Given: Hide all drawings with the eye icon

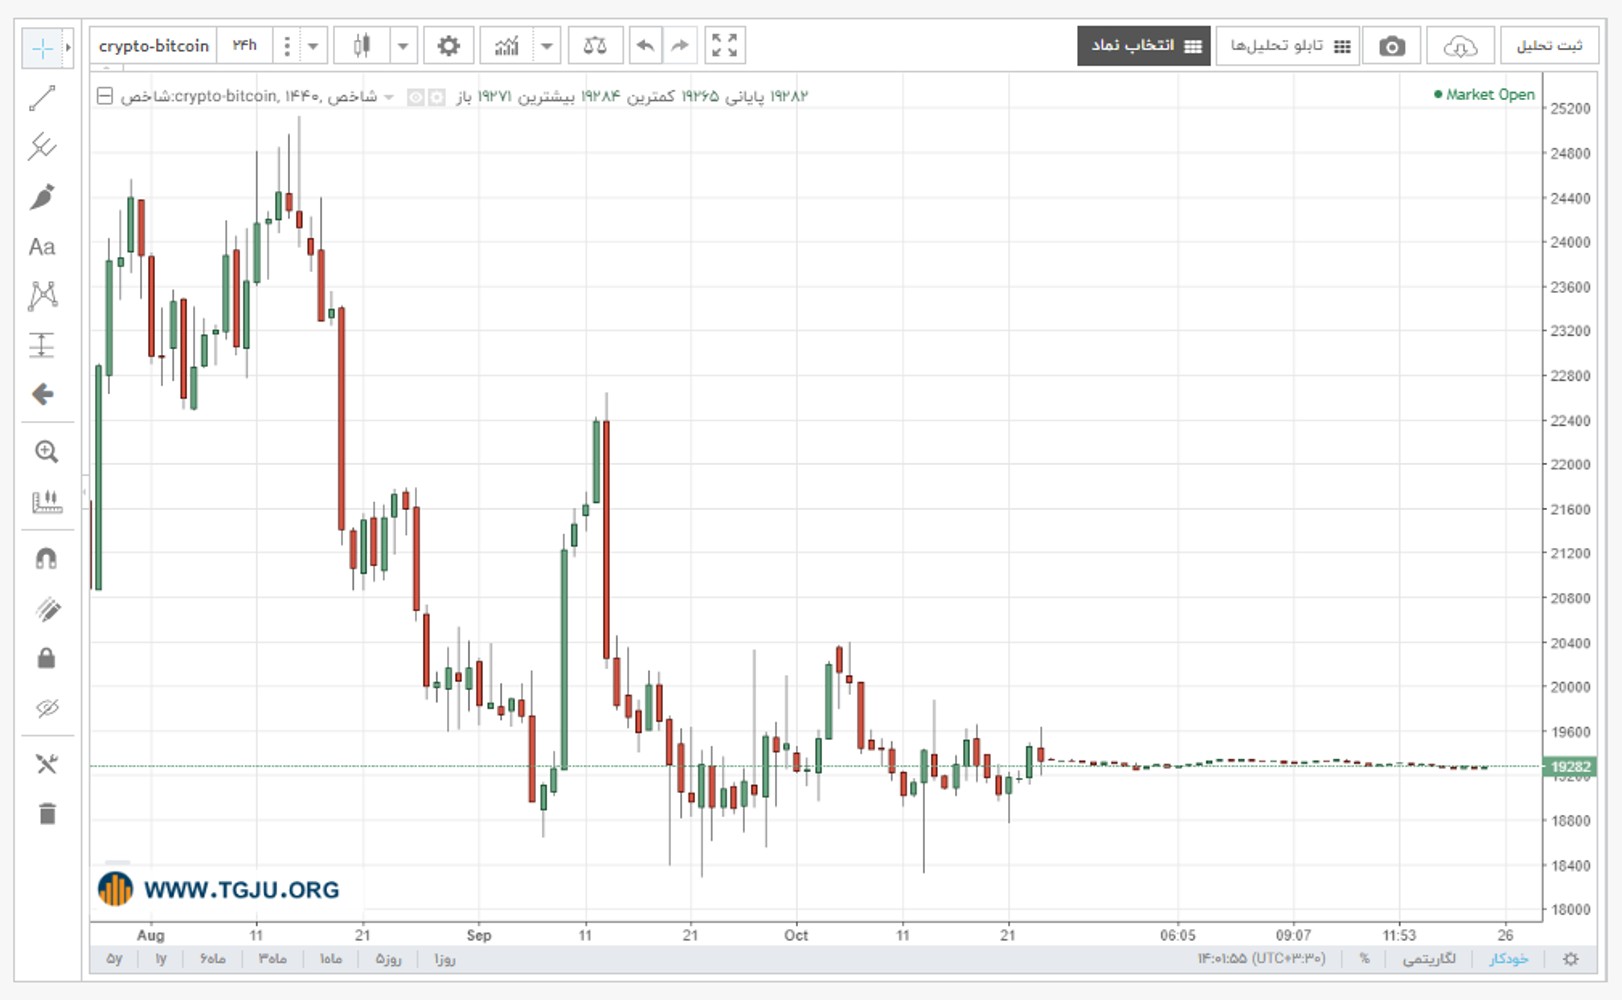Looking at the screenshot, I should tap(46, 708).
